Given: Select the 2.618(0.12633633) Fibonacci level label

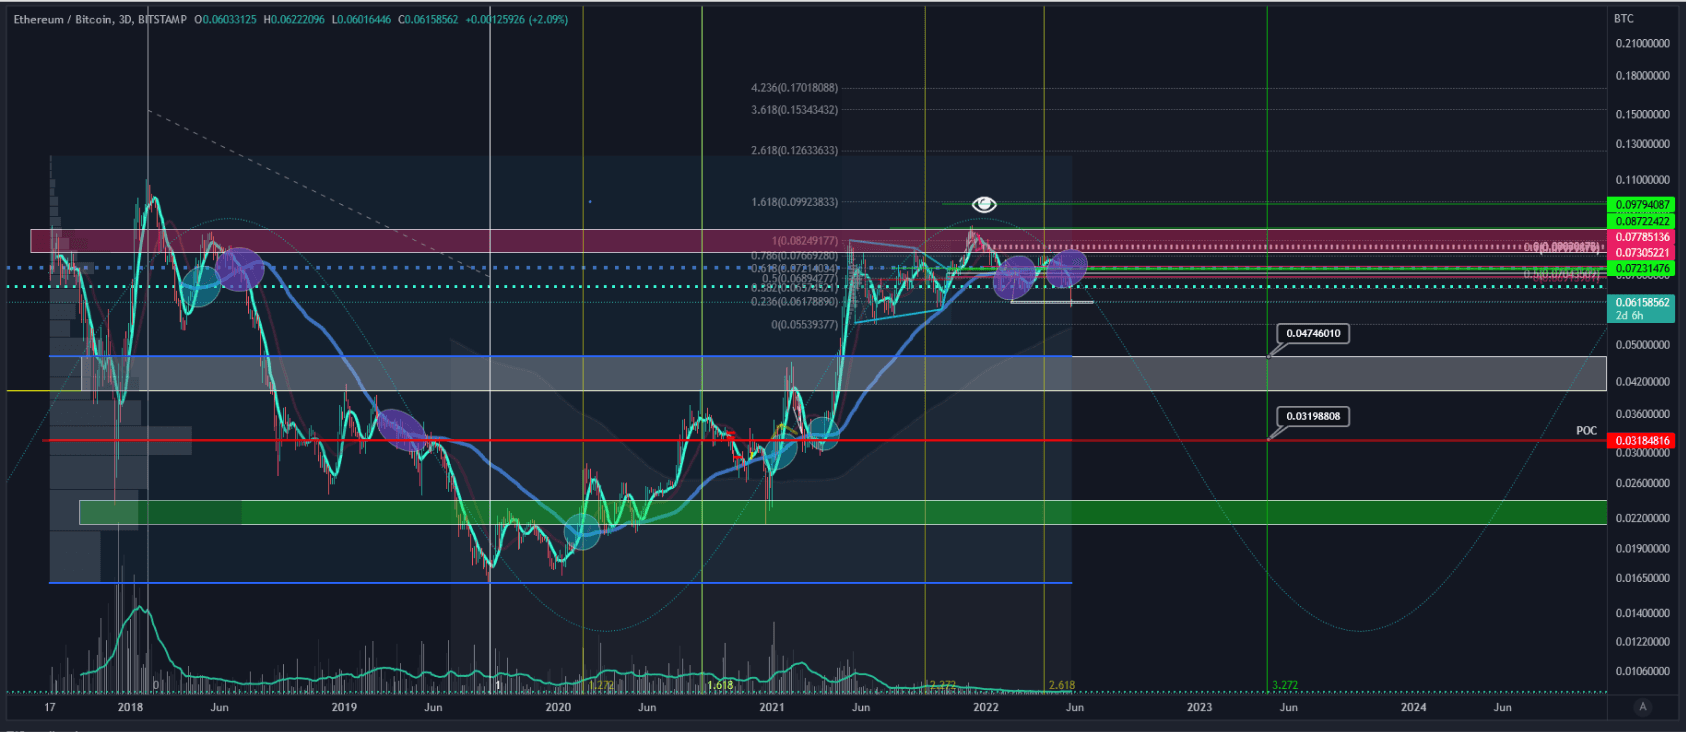Looking at the screenshot, I should (x=795, y=151).
